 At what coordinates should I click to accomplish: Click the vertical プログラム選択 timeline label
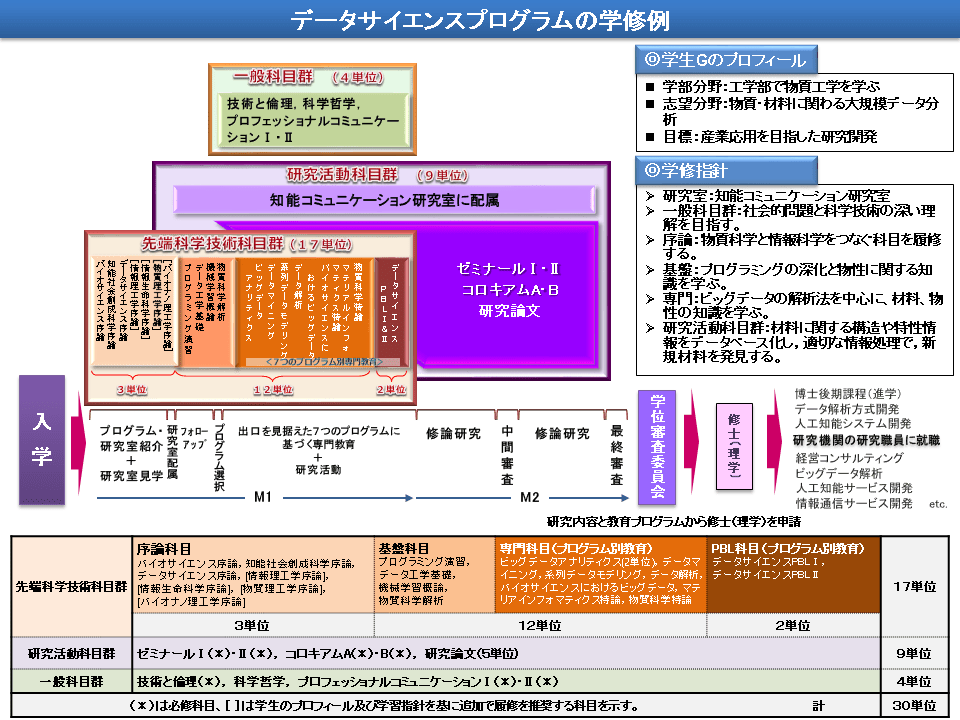click(x=219, y=457)
